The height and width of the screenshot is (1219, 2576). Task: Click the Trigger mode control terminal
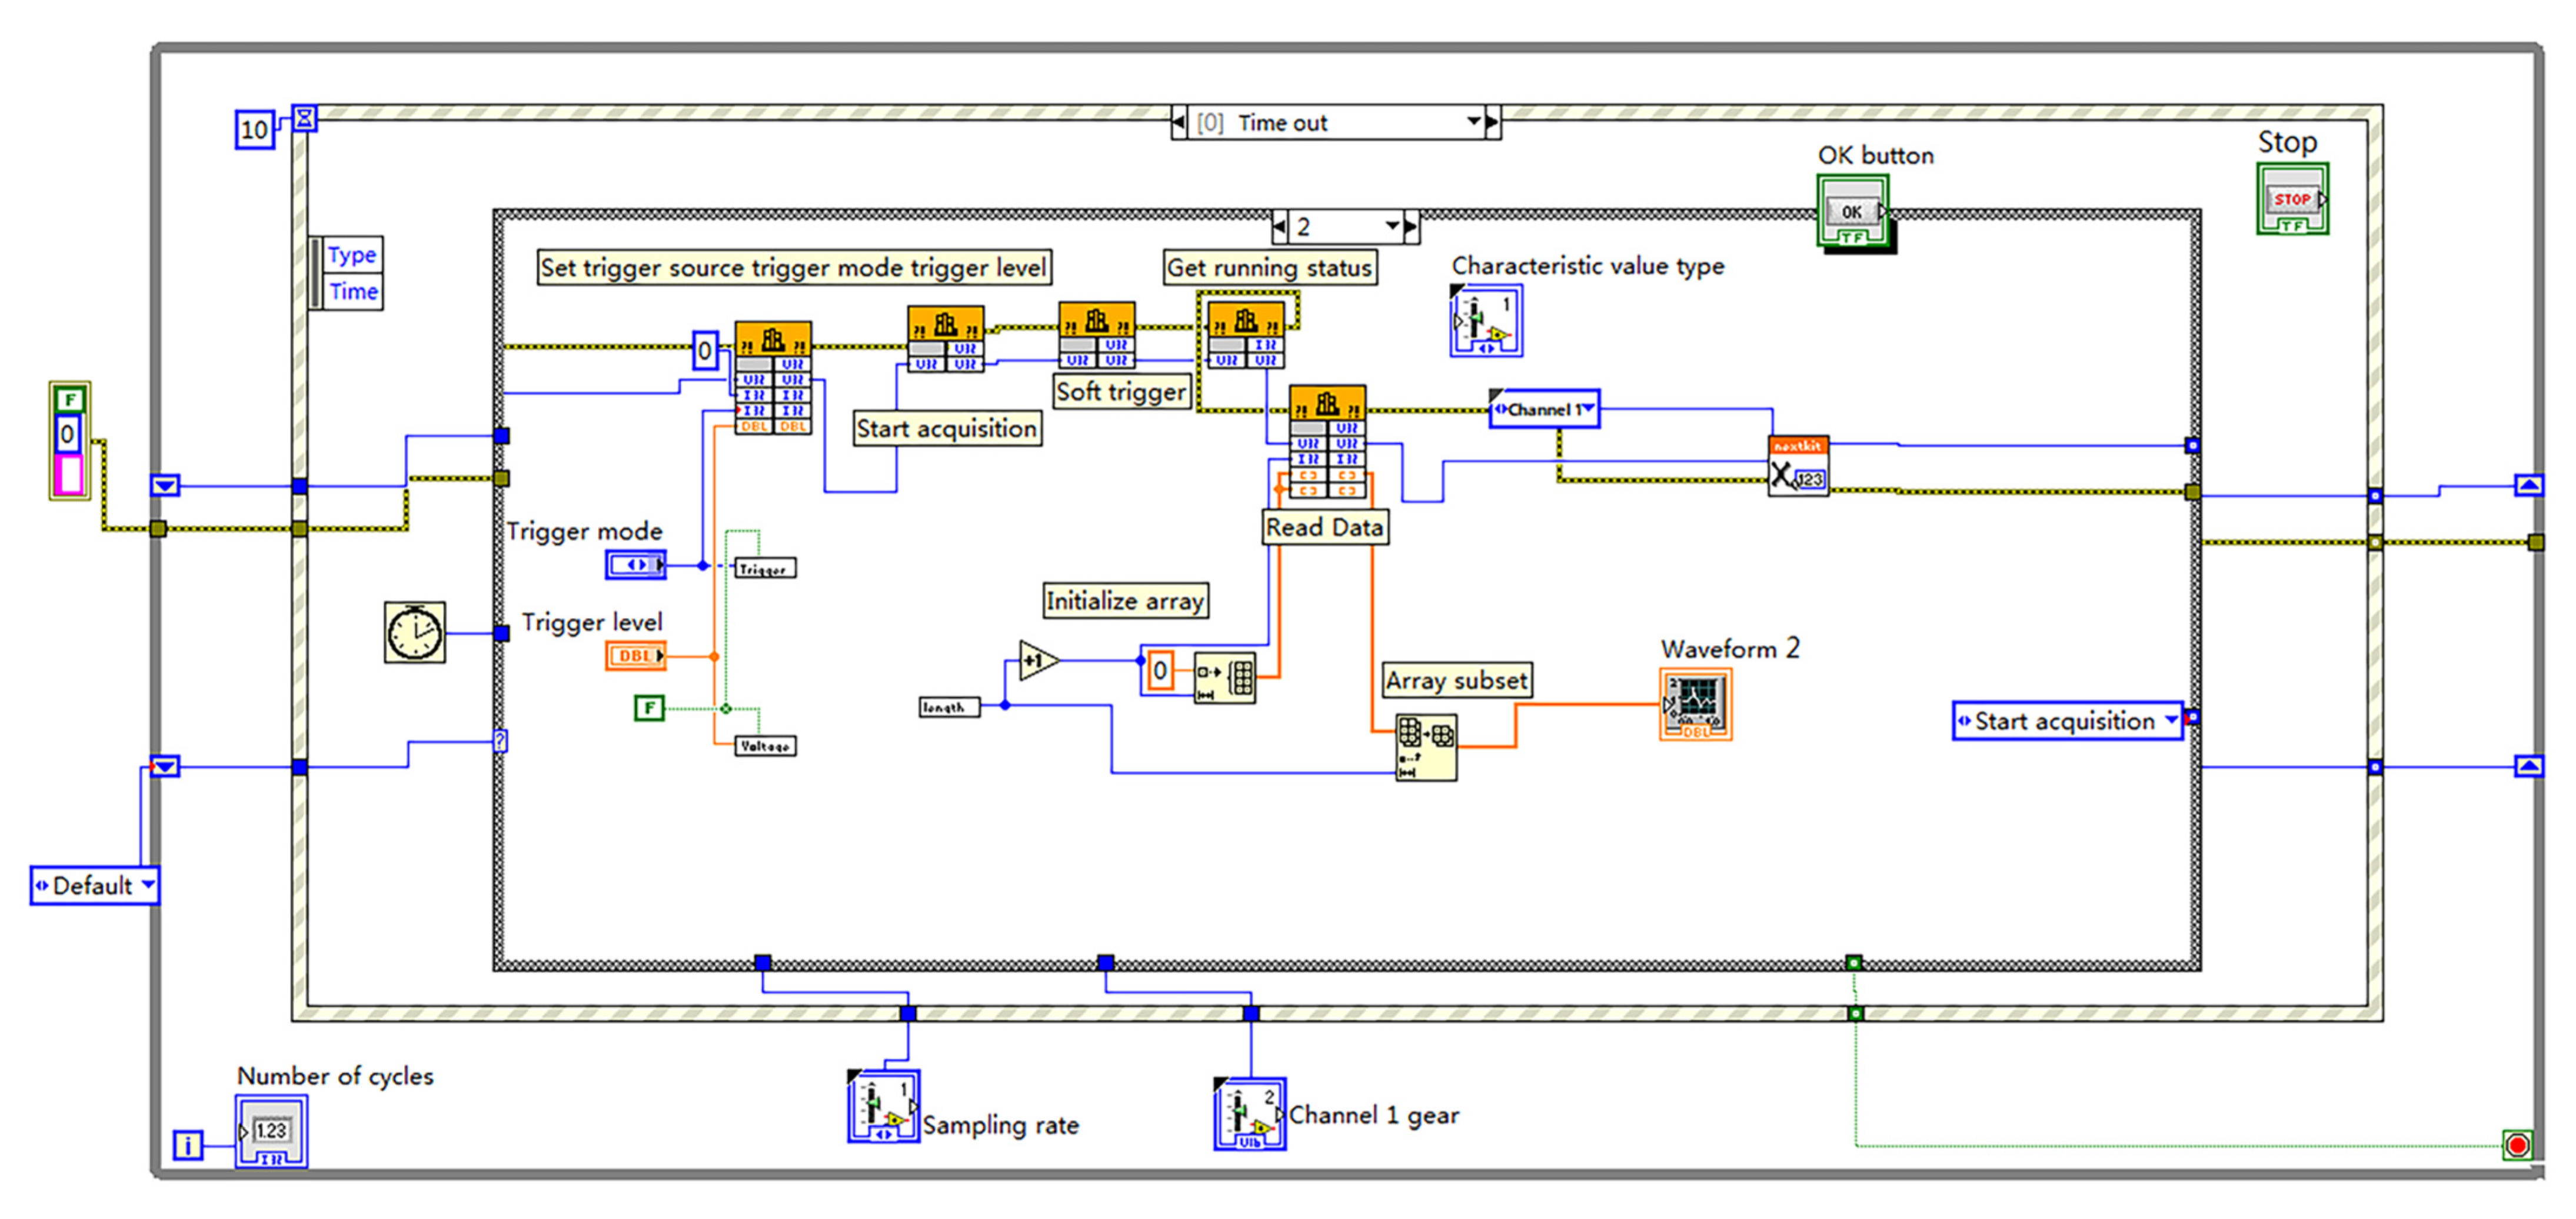point(635,565)
